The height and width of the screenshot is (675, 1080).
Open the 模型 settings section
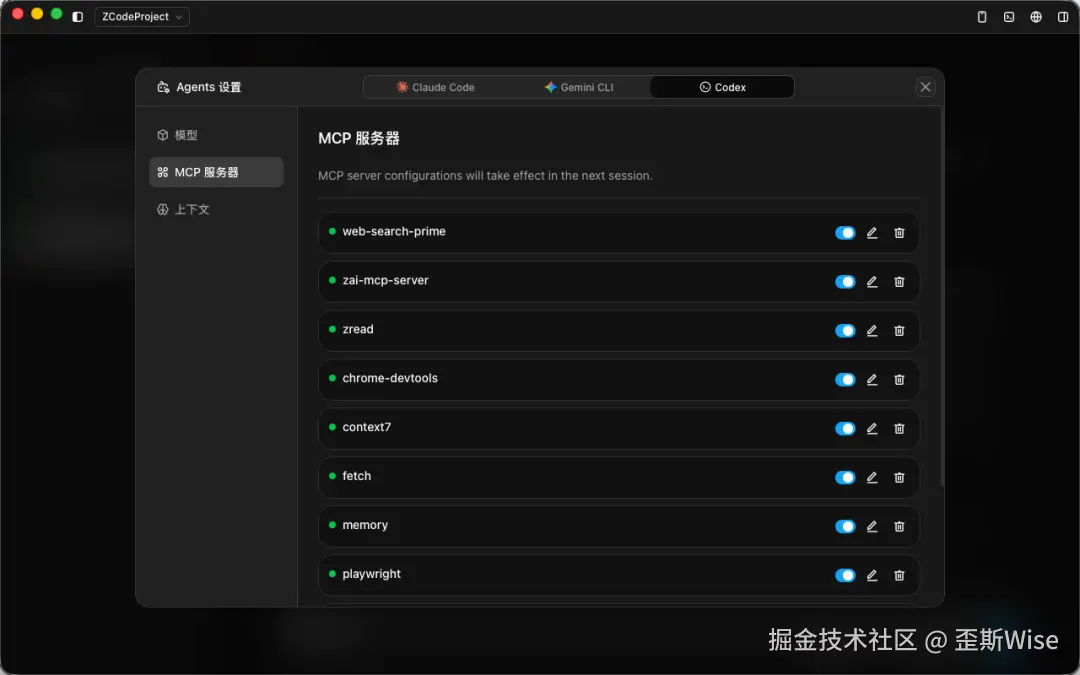point(216,135)
